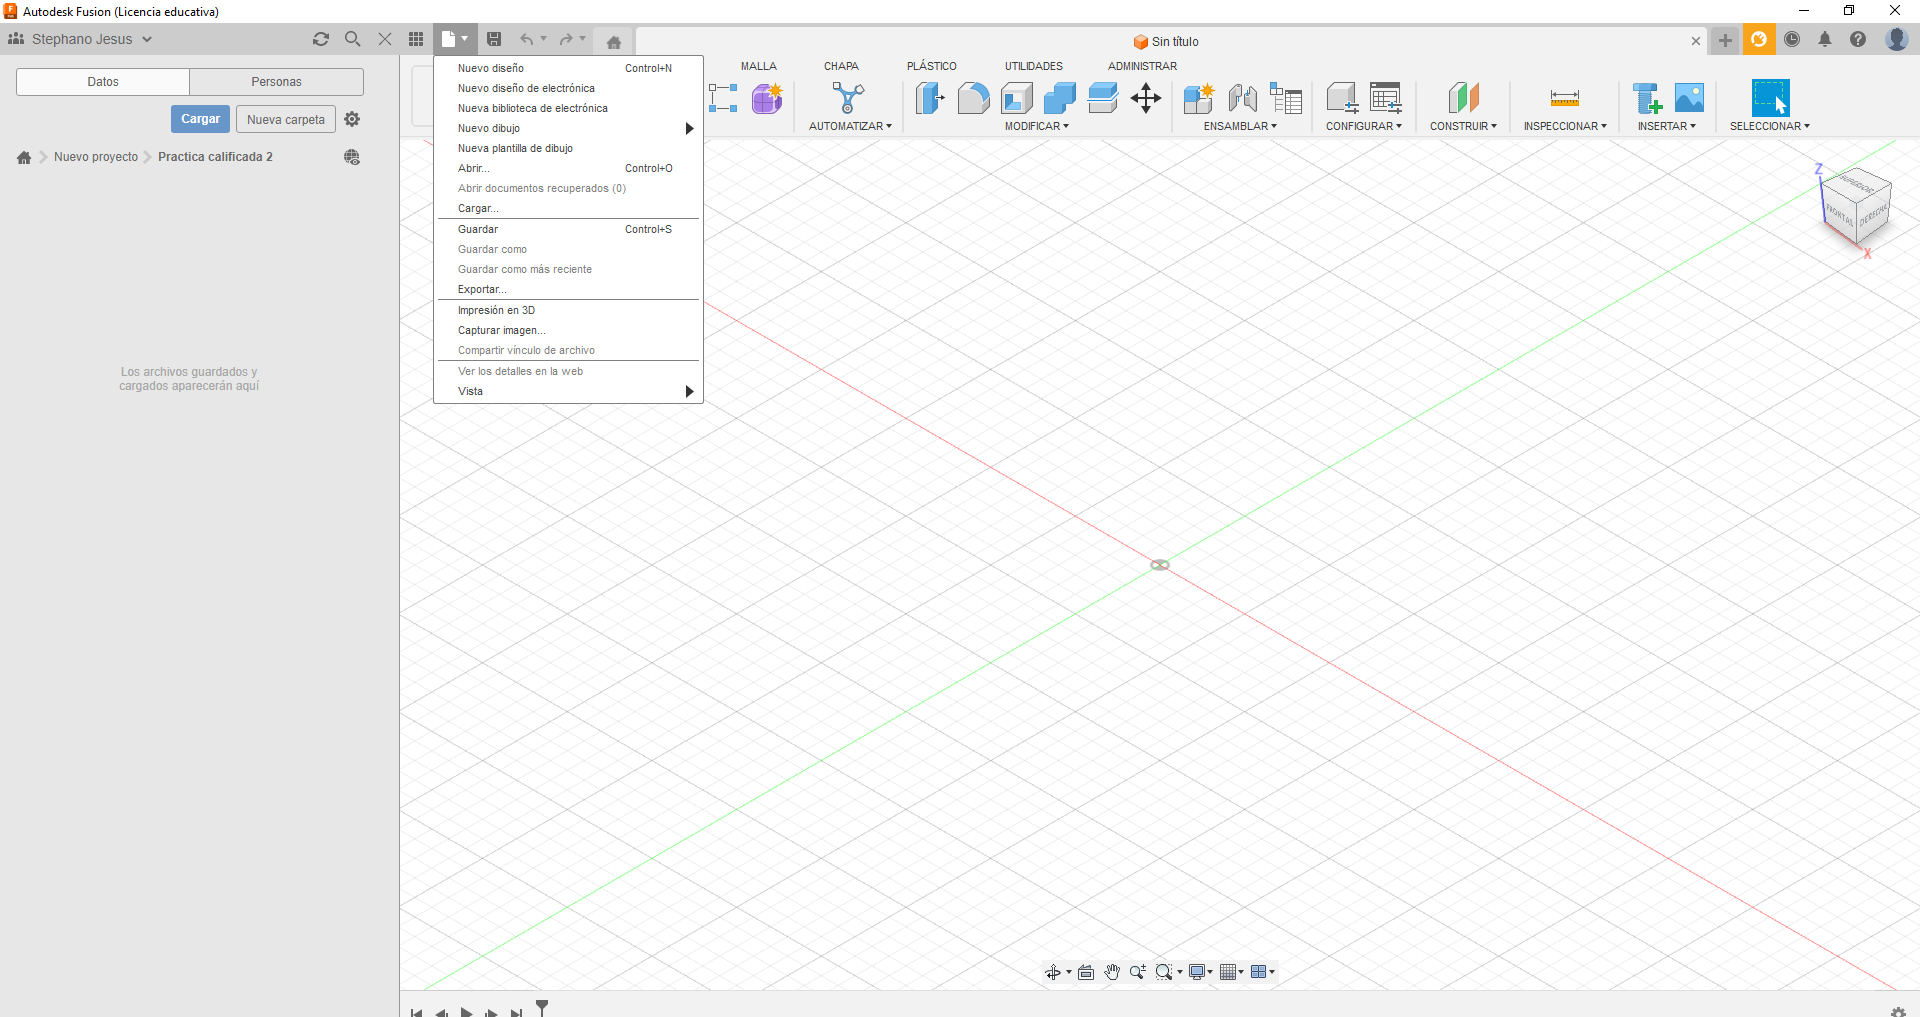Viewport: 1920px width, 1017px height.
Task: Expand the MODIFICAR menu
Action: coord(1037,126)
